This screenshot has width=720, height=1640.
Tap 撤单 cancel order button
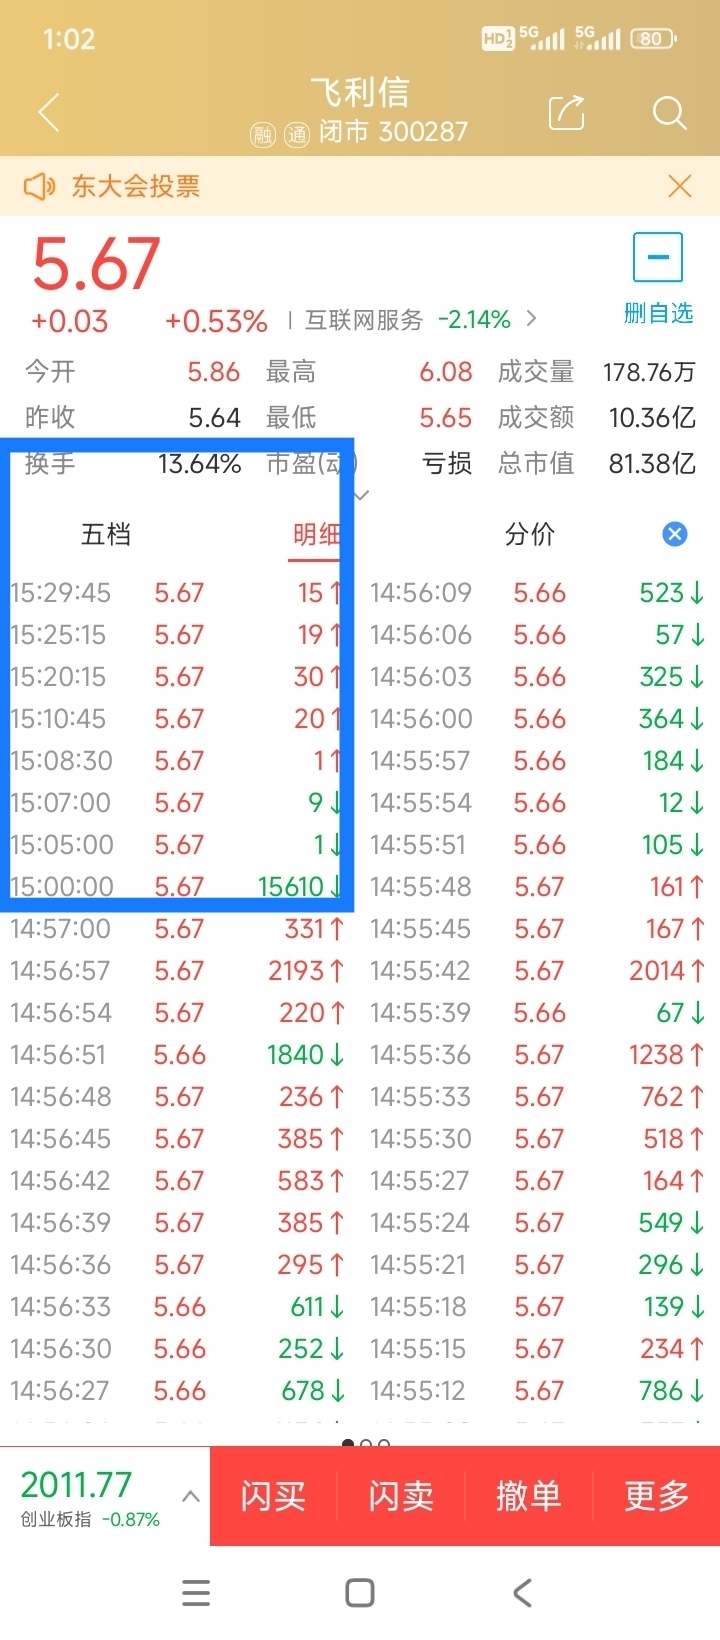coord(528,1496)
